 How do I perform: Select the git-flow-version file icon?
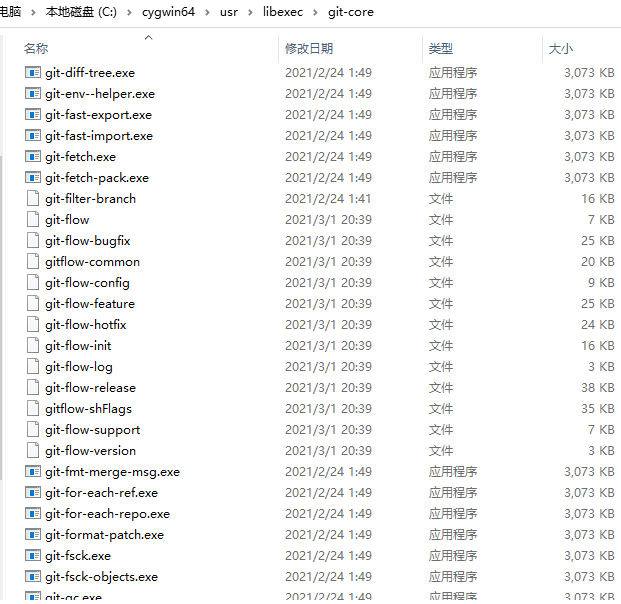point(33,451)
